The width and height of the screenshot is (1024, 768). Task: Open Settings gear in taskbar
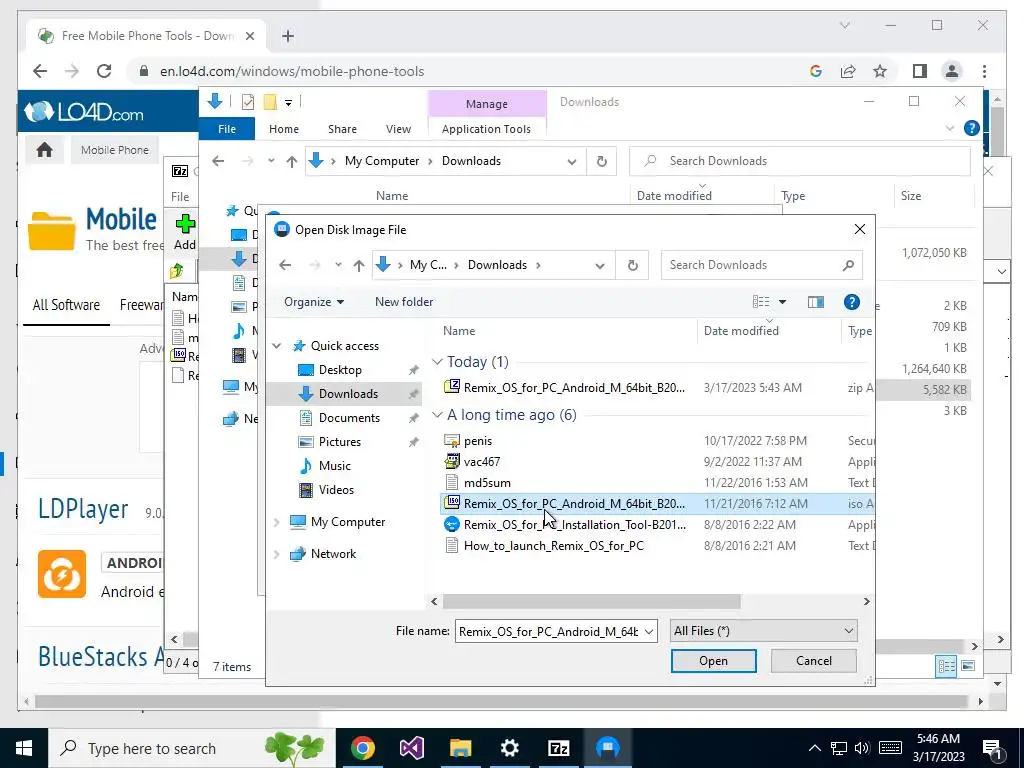tap(509, 748)
